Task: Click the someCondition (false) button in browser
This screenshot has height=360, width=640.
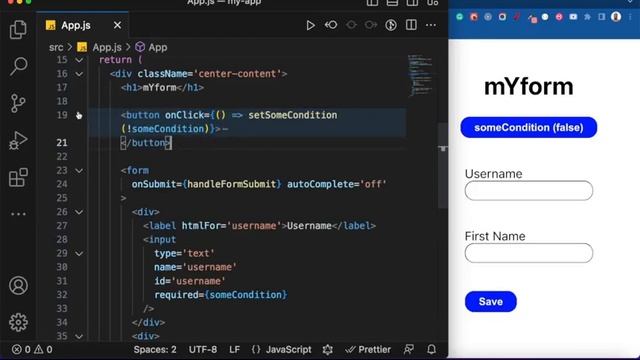Action: tap(529, 127)
